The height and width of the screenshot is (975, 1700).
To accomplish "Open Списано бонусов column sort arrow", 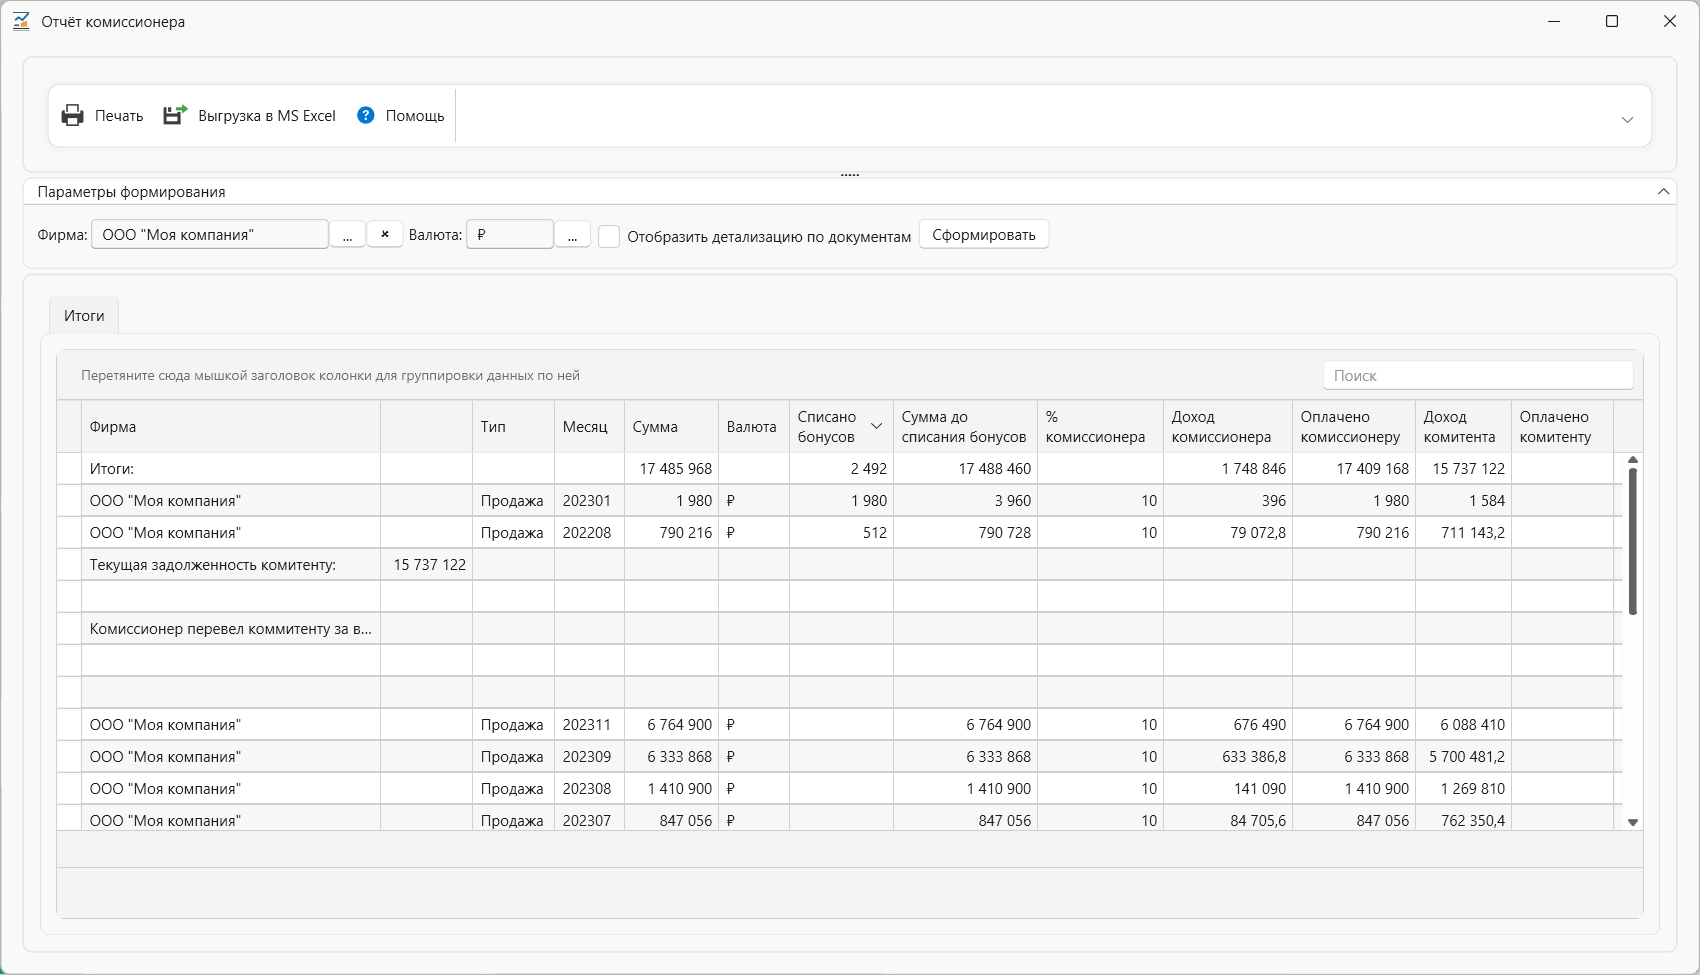I will [877, 427].
